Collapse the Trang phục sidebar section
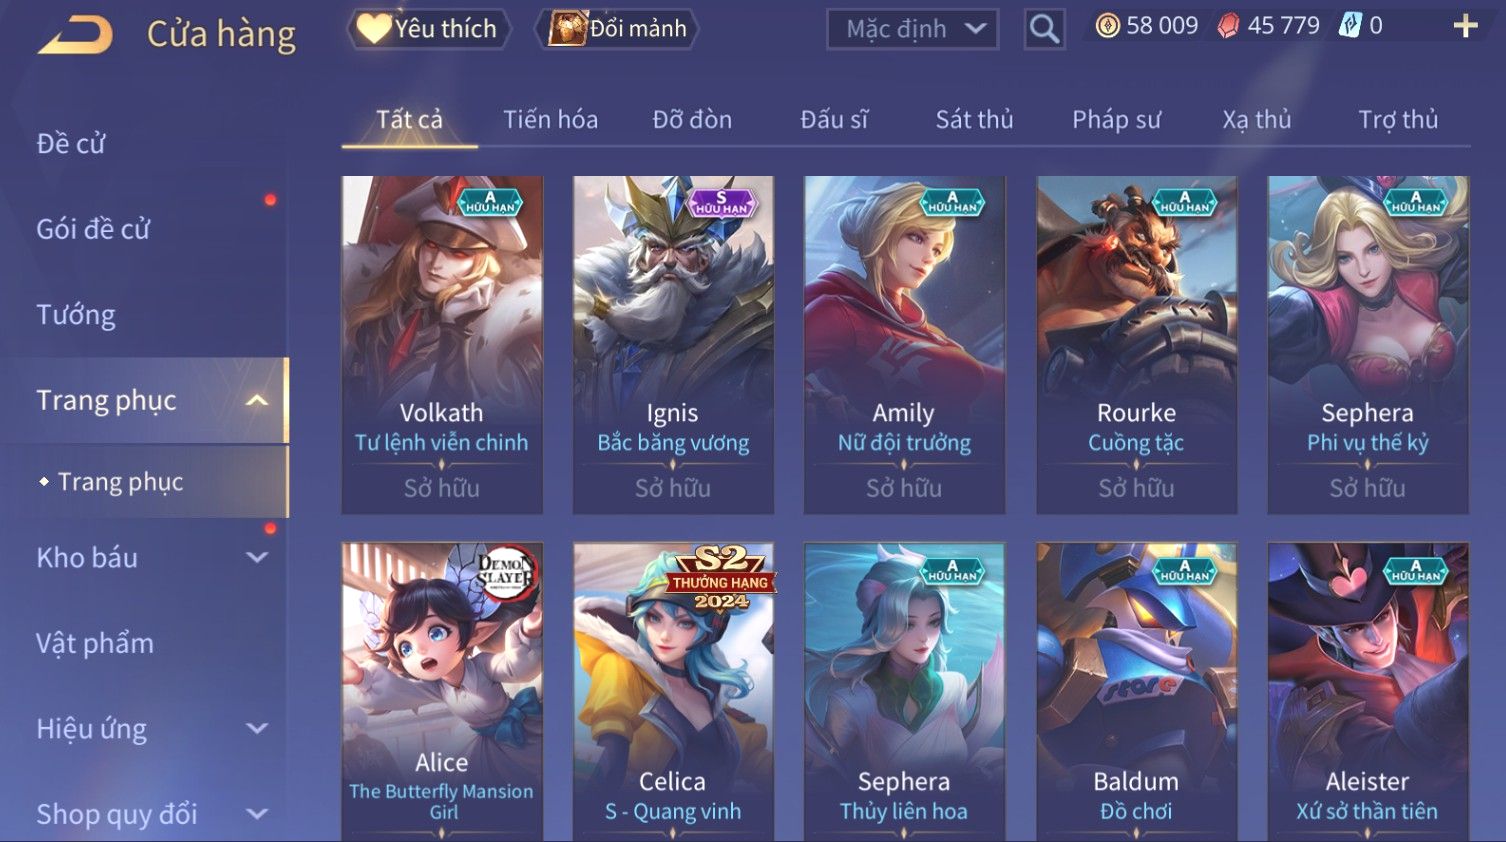The width and height of the screenshot is (1506, 842). 257,401
